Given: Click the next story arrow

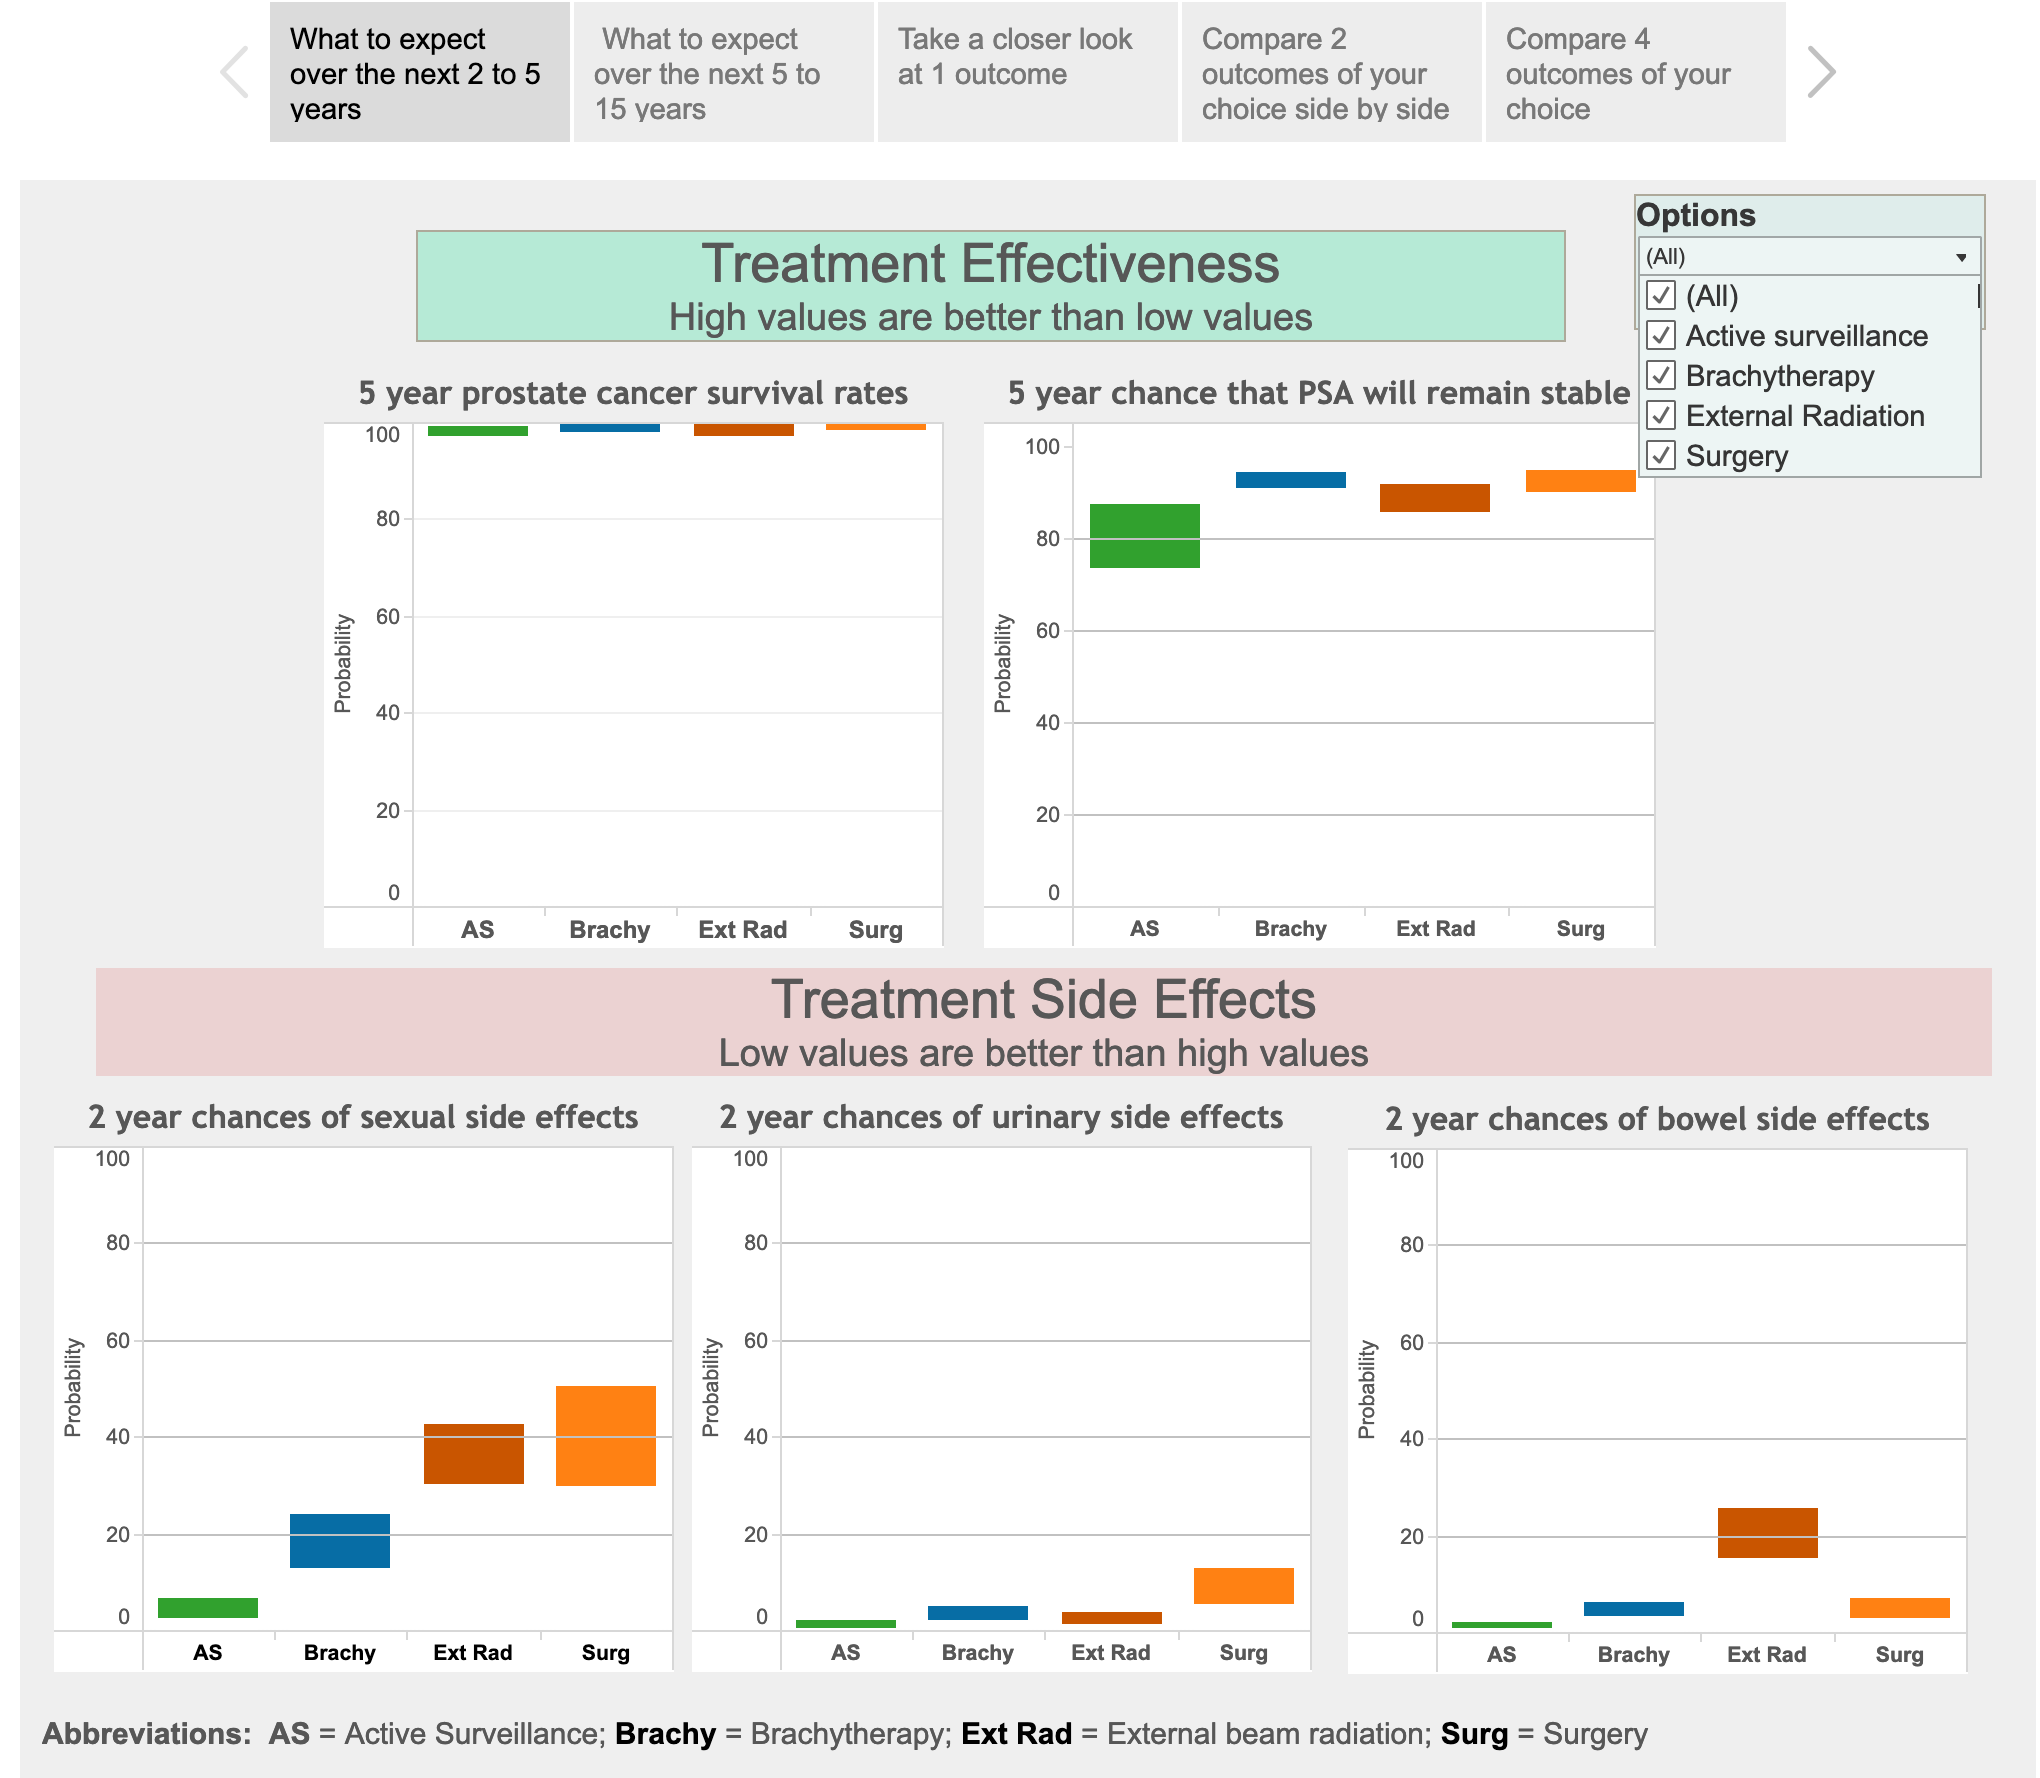Looking at the screenshot, I should click(x=1821, y=72).
